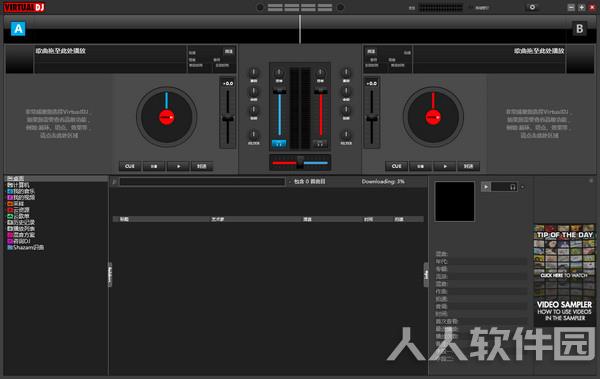The width and height of the screenshot is (600, 379).
Task: Toggle the right info panel handle
Action: 426,274
